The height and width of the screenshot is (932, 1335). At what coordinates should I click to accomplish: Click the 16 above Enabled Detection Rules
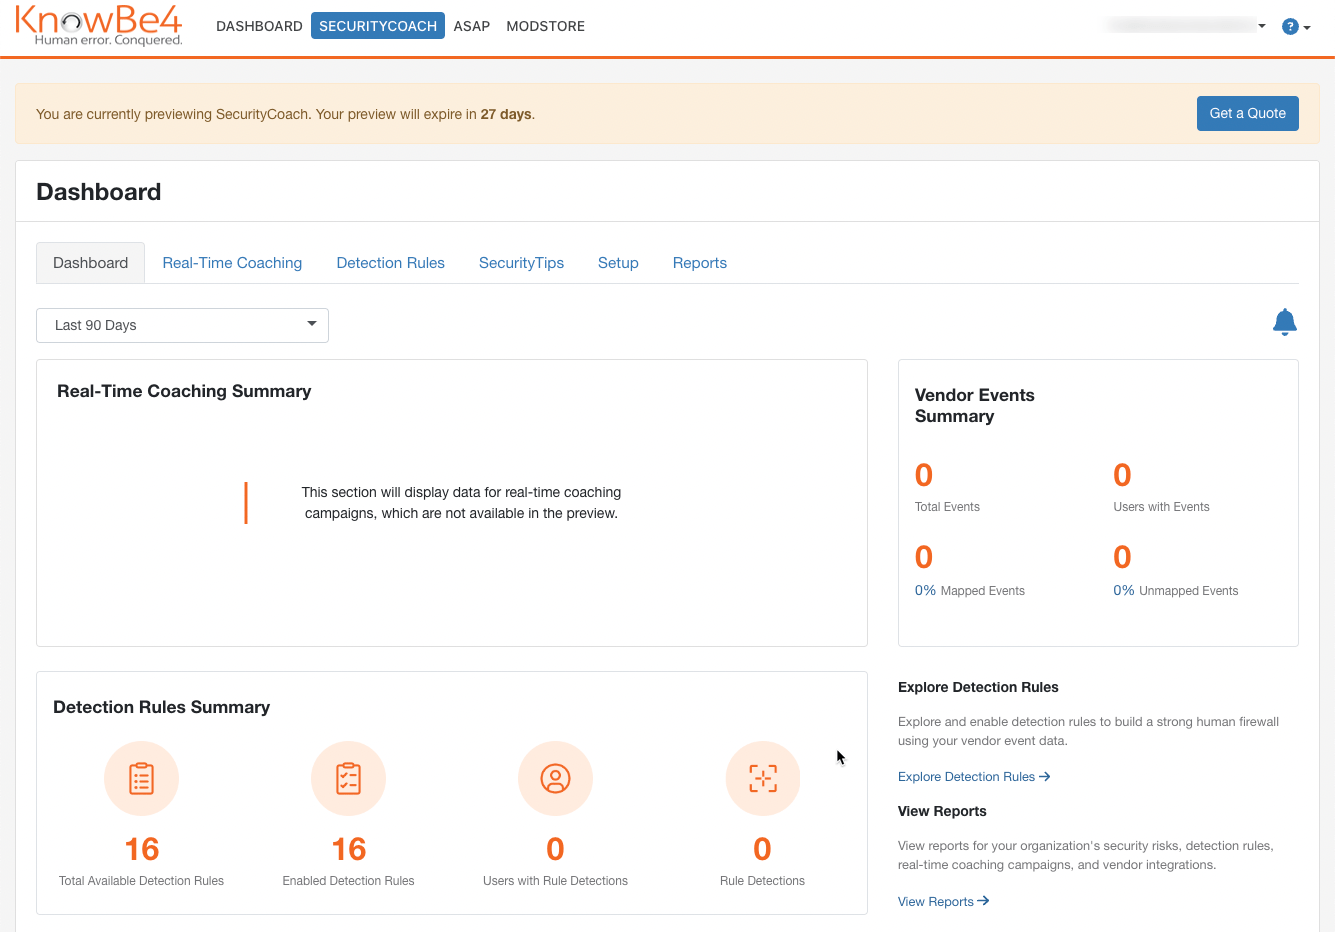pyautogui.click(x=349, y=849)
